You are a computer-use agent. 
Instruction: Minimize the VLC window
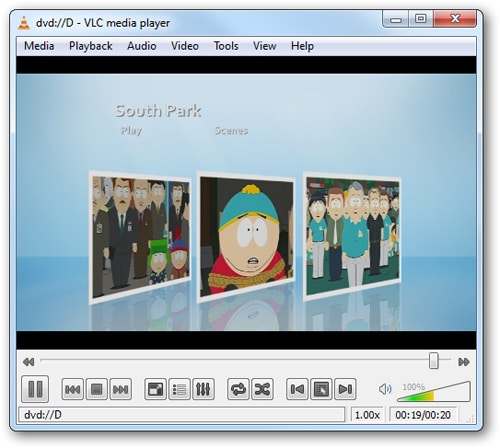pyautogui.click(x=396, y=19)
